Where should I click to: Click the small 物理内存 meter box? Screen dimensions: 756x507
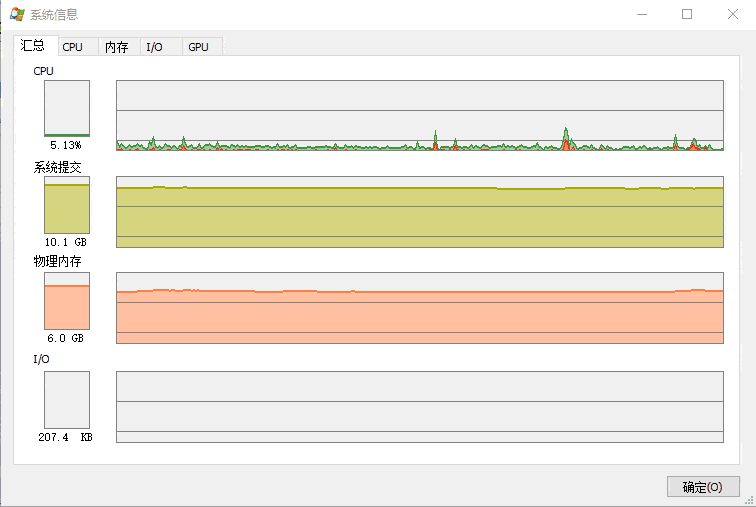click(x=67, y=301)
